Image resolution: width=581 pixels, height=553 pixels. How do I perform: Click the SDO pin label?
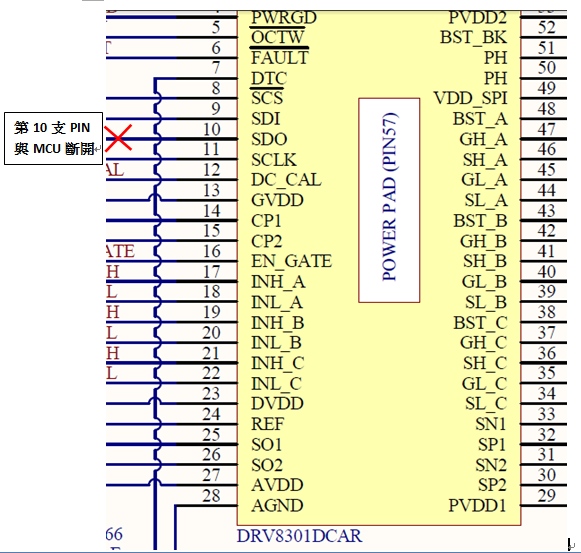[x=269, y=139]
